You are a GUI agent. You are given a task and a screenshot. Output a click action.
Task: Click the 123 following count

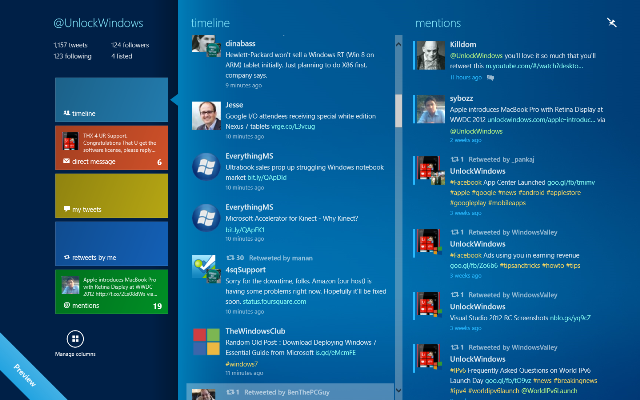point(72,56)
